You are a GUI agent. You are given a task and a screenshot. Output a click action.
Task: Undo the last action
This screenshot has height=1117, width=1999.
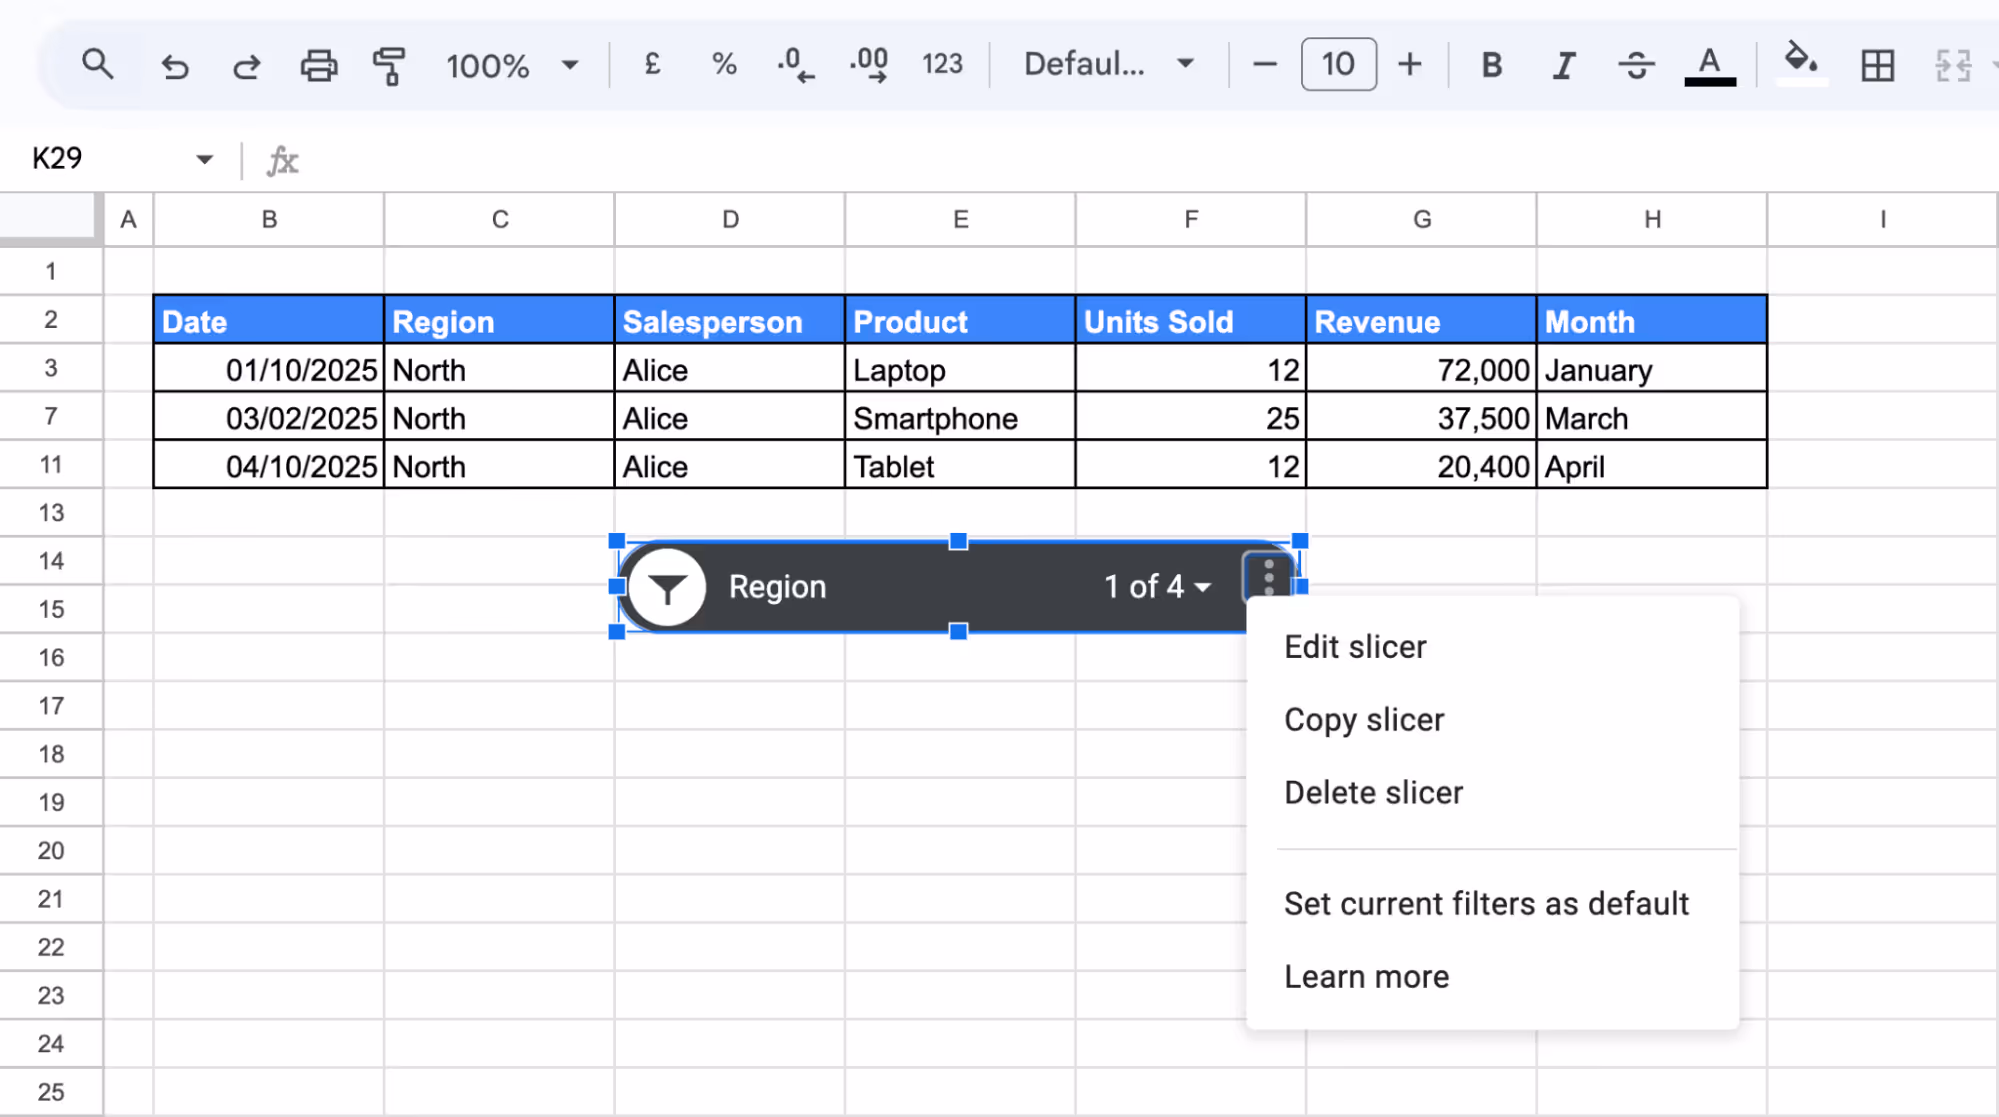175,64
